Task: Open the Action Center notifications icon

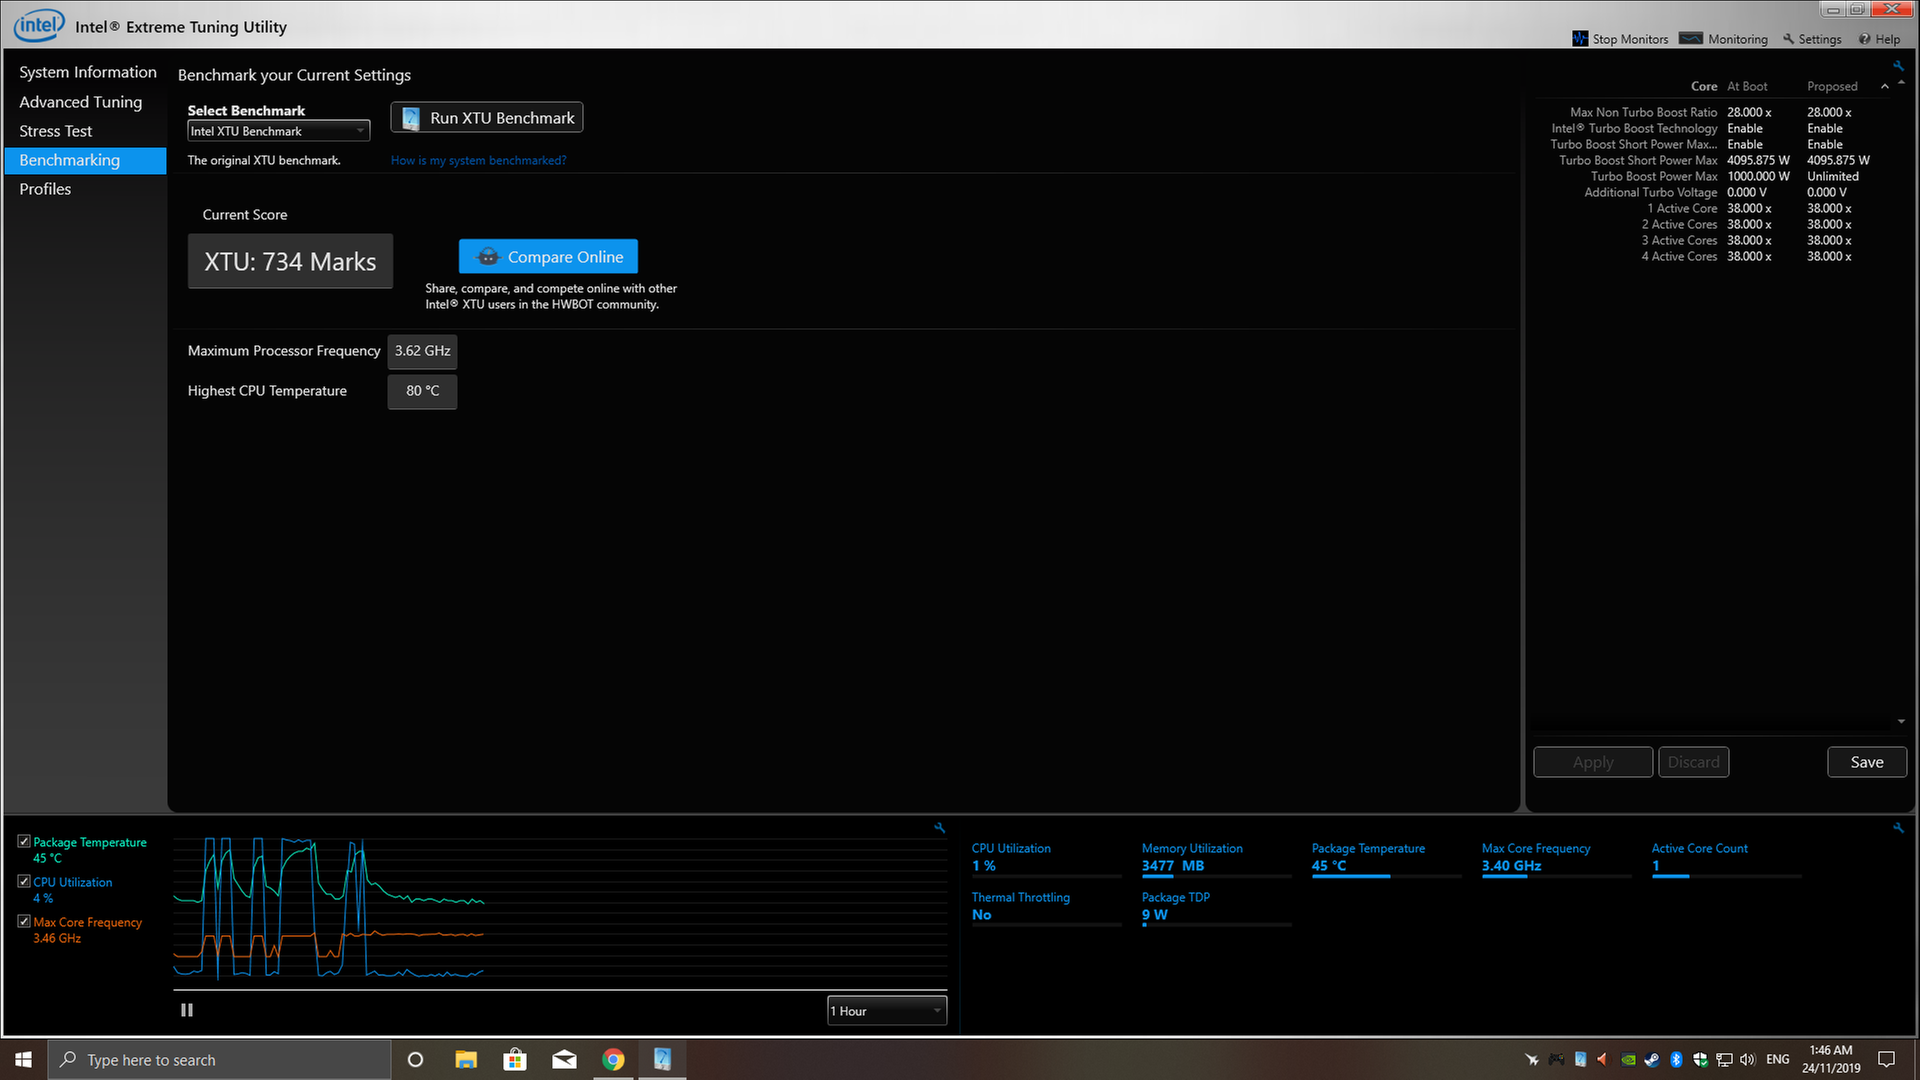Action: click(1886, 1059)
